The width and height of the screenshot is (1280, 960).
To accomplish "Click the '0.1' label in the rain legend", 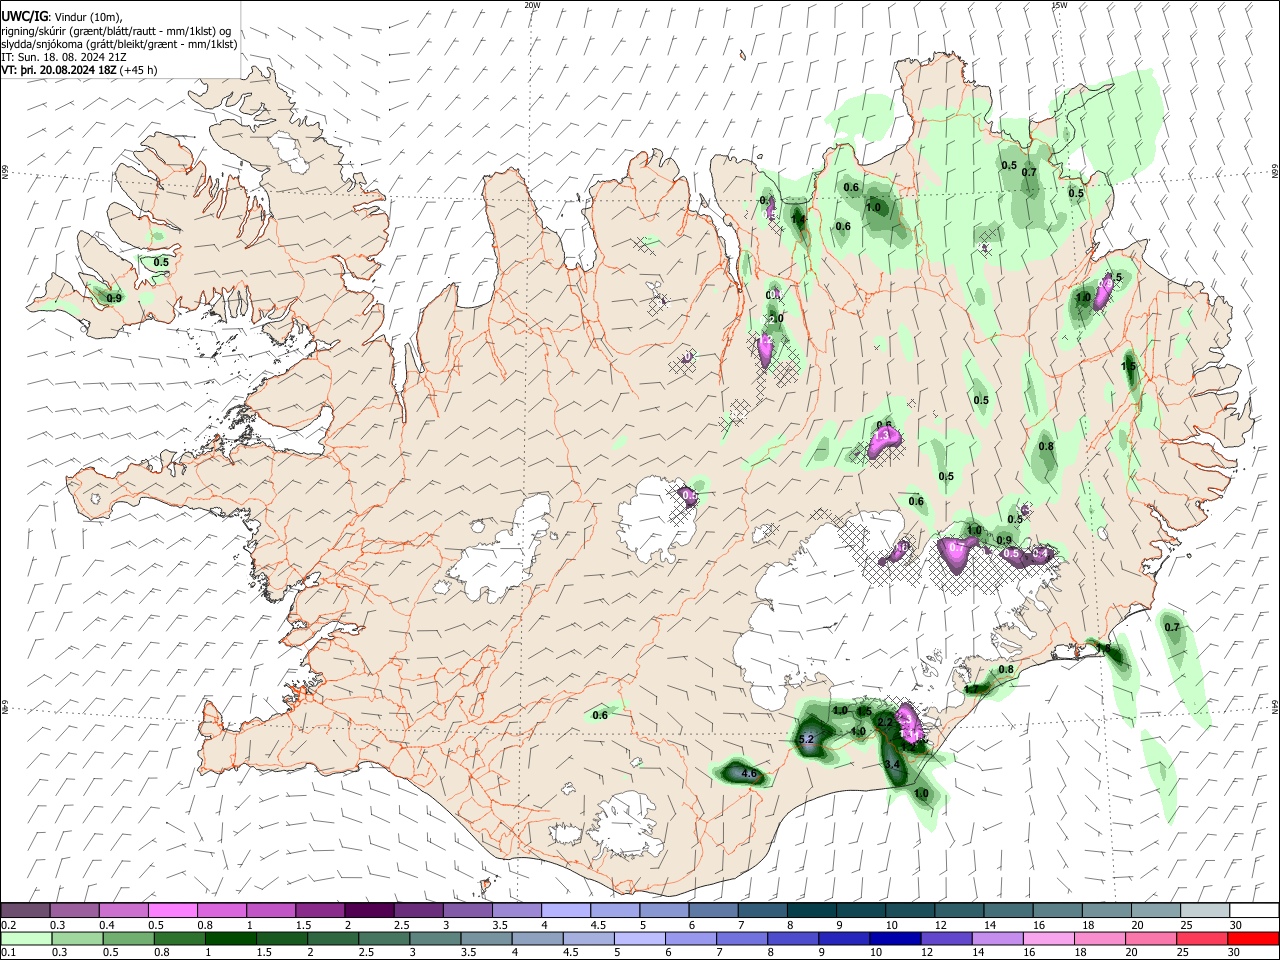I will 8,953.
